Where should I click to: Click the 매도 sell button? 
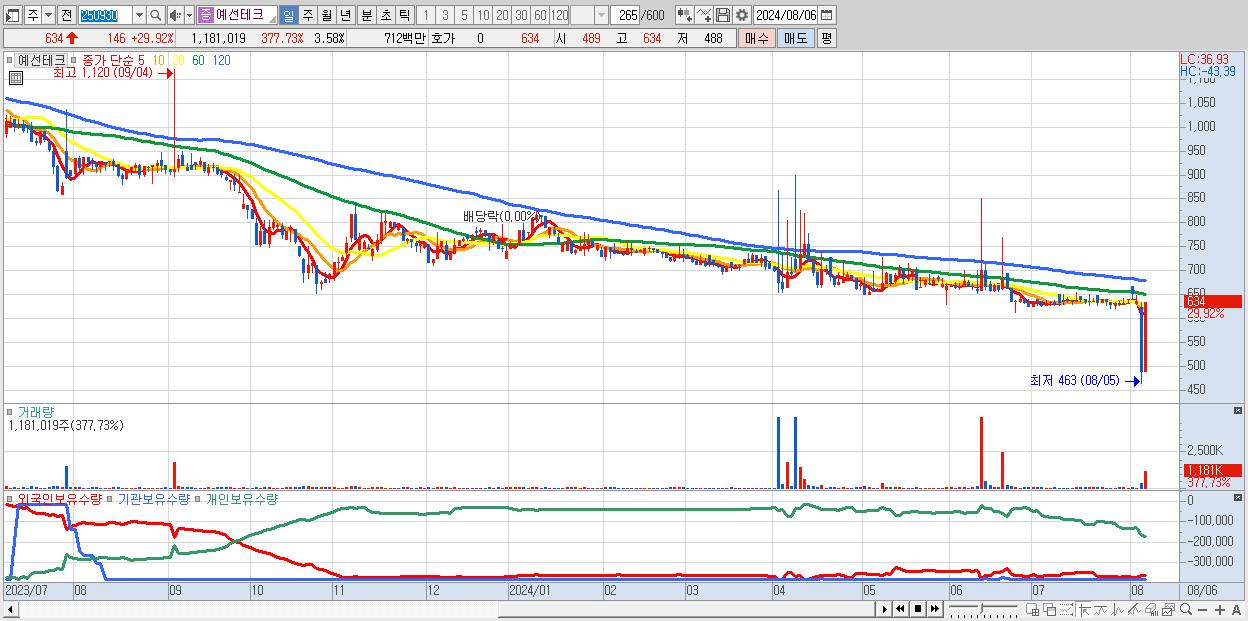tap(795, 38)
